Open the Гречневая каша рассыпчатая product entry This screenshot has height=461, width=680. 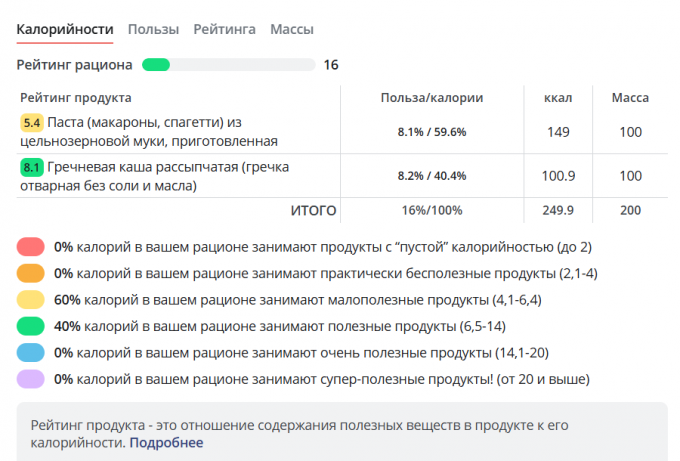160,175
